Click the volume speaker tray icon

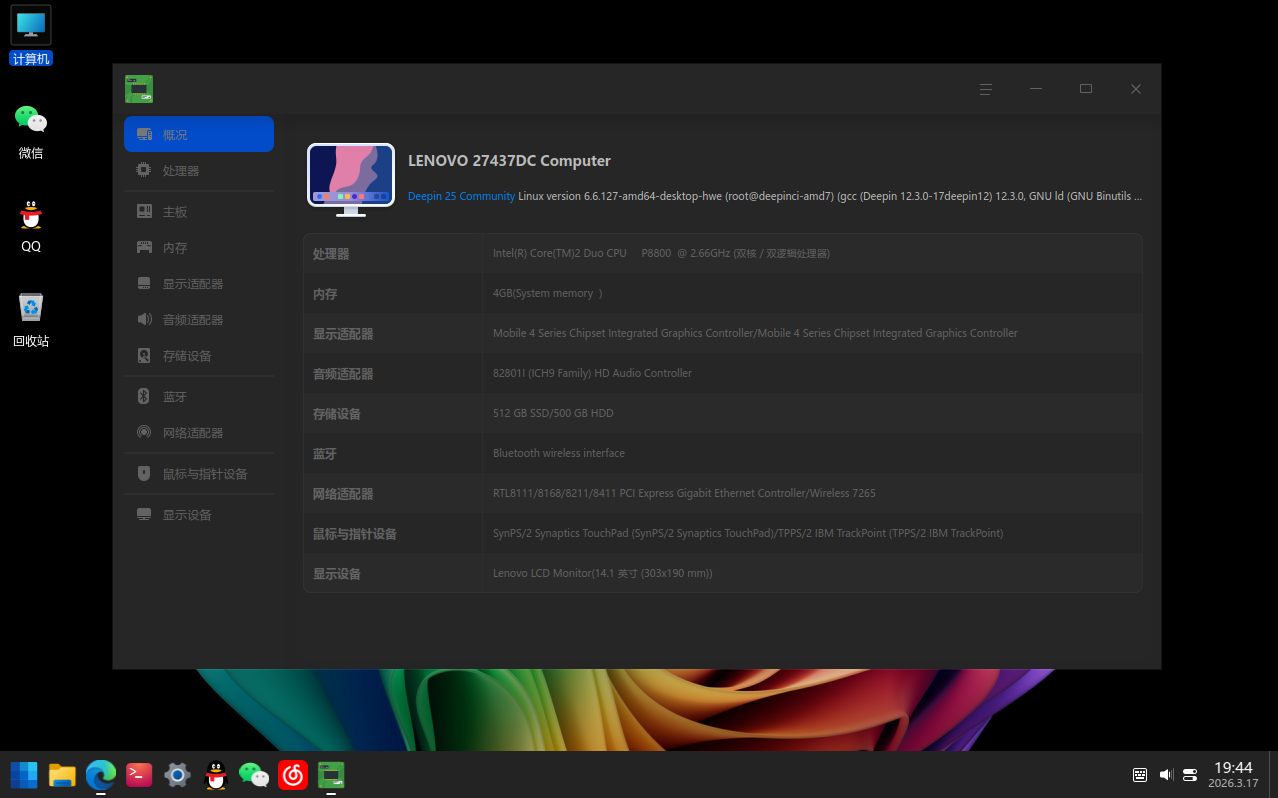[x=1165, y=775]
